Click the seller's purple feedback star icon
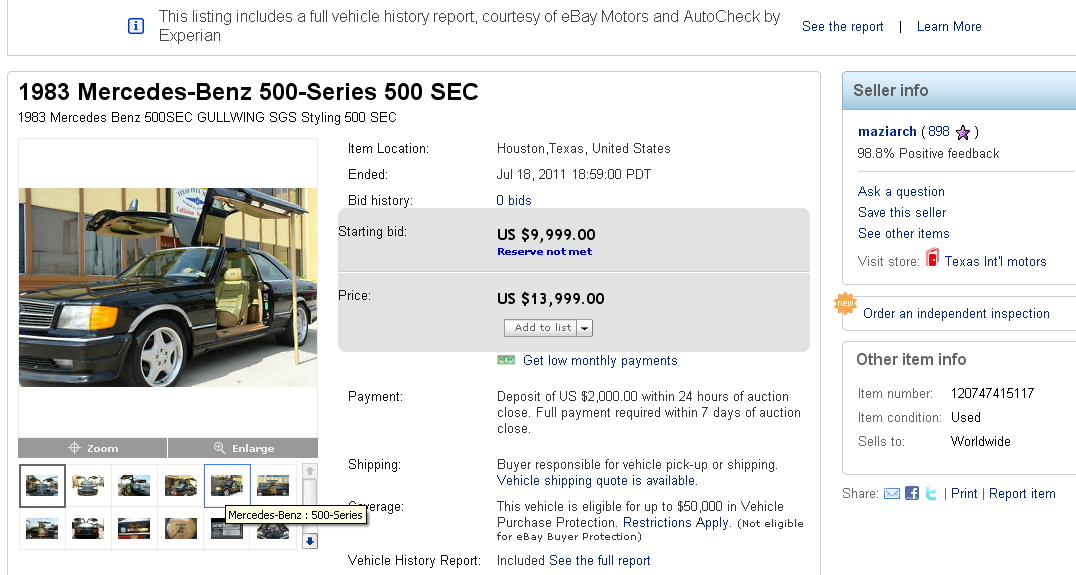The width and height of the screenshot is (1076, 575). [x=963, y=132]
